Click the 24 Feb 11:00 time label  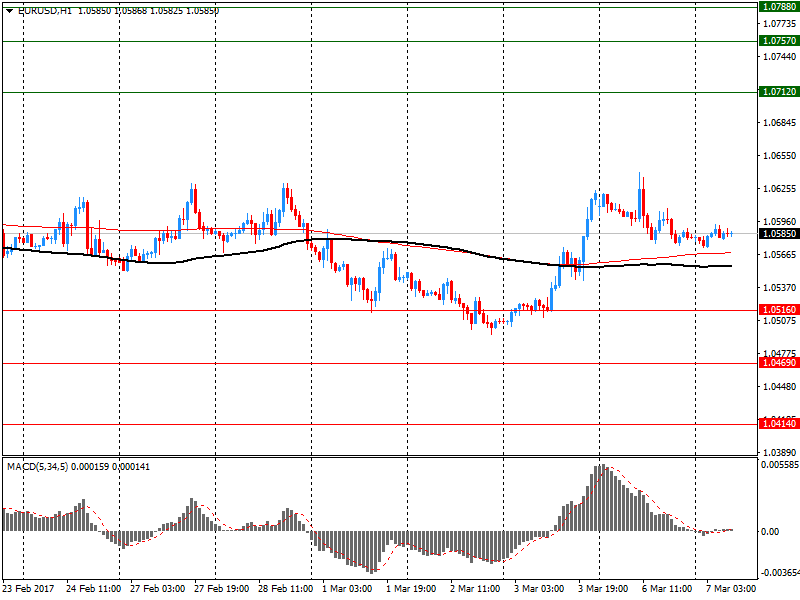tap(93, 588)
